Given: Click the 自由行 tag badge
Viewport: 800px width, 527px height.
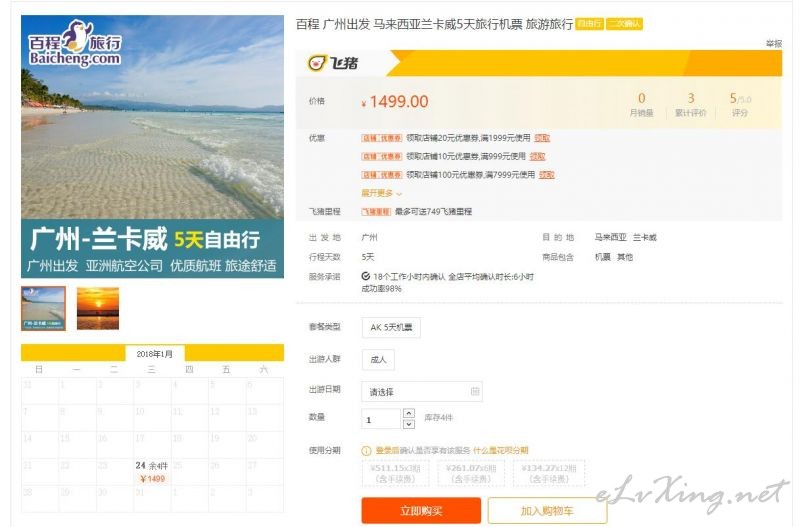Looking at the screenshot, I should pyautogui.click(x=589, y=24).
